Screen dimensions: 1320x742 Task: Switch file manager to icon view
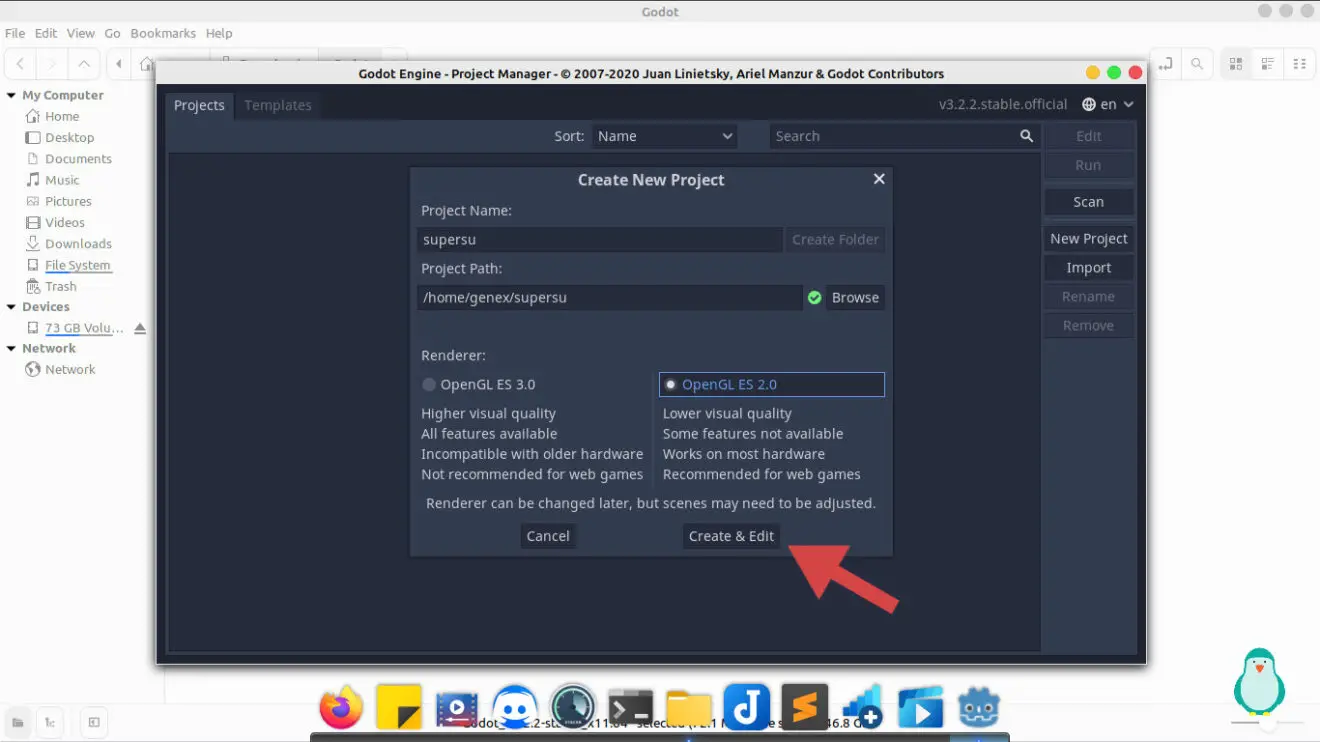coord(1236,64)
